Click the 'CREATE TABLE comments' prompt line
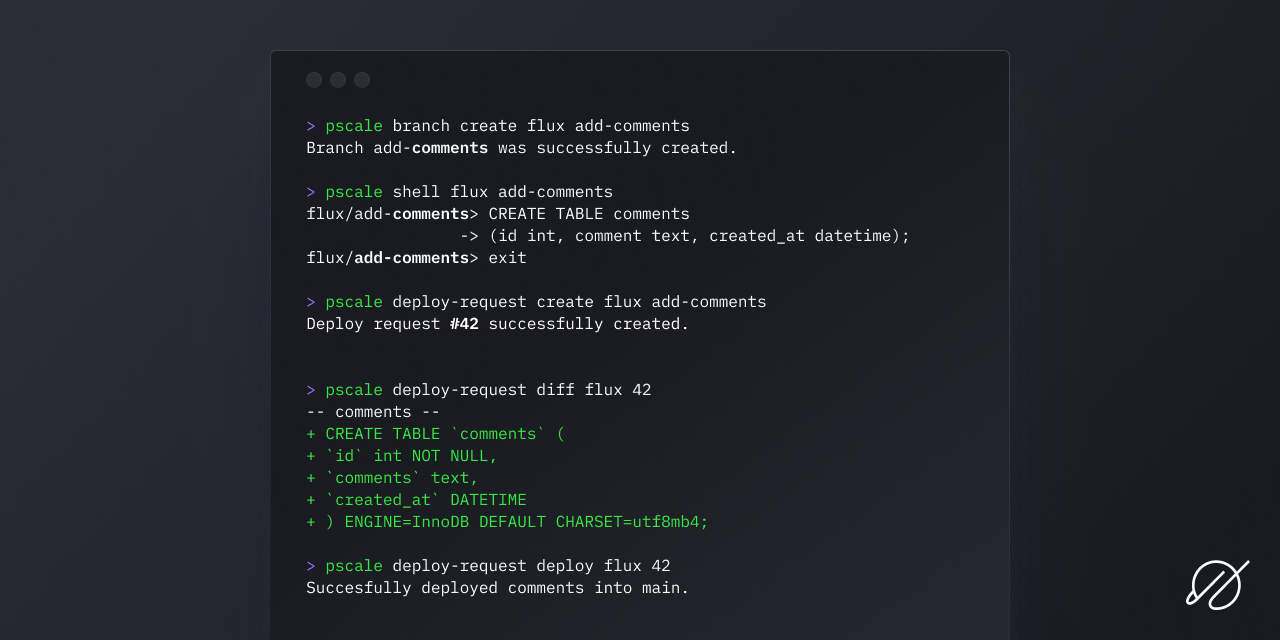Screen dimensions: 1280x640 [498, 214]
